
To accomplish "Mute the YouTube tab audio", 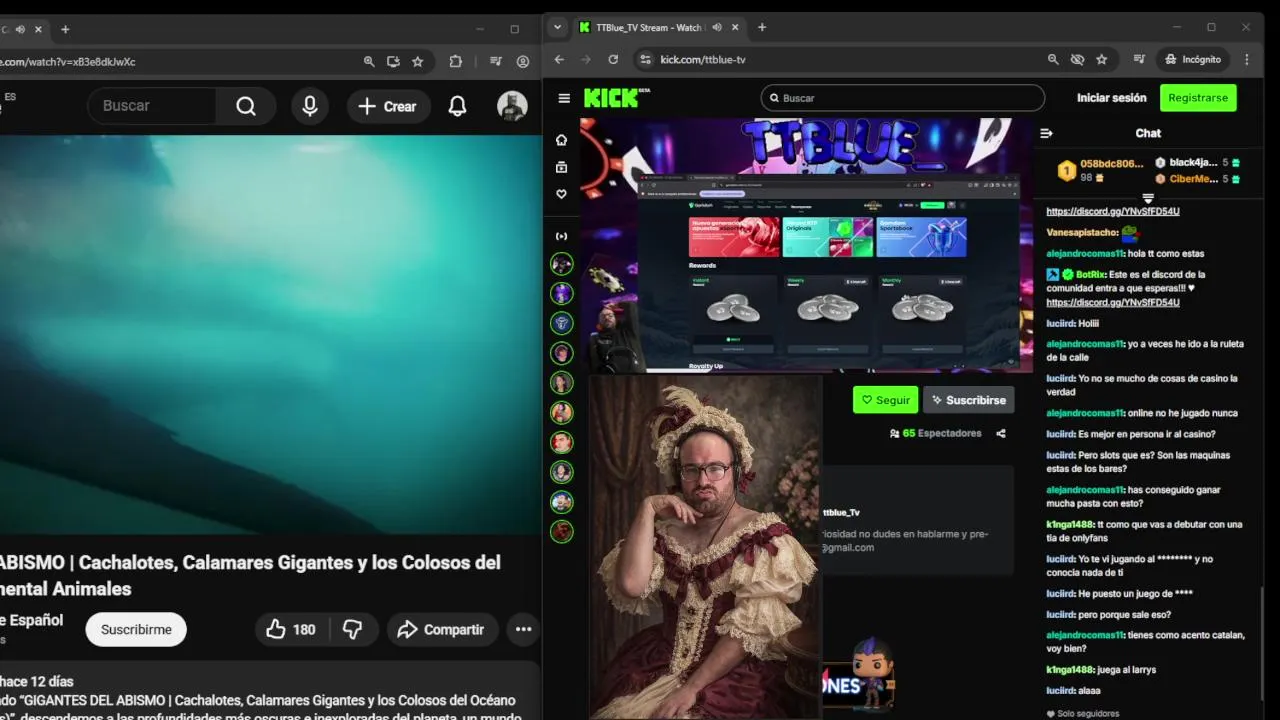I will tap(20, 29).
